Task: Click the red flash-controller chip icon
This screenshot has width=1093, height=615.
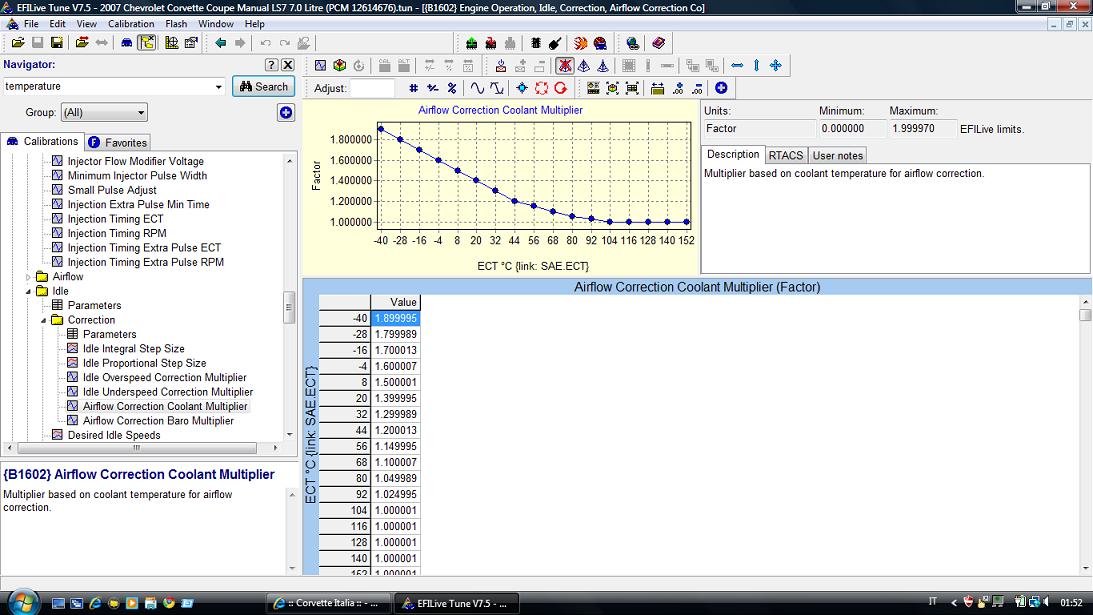Action: click(491, 43)
